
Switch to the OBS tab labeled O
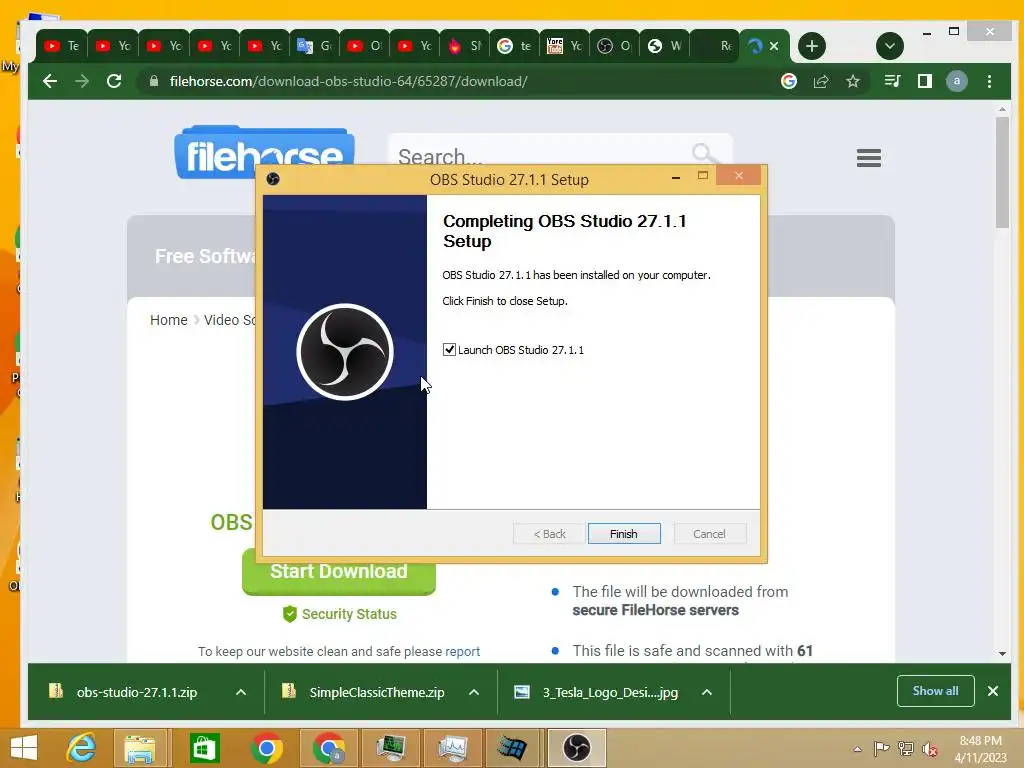click(x=615, y=46)
